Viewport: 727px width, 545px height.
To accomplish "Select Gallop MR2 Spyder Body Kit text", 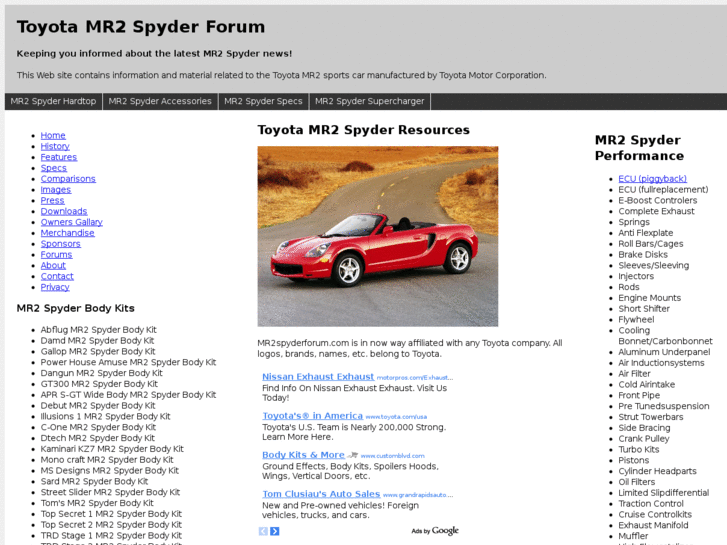I will [x=98, y=352].
